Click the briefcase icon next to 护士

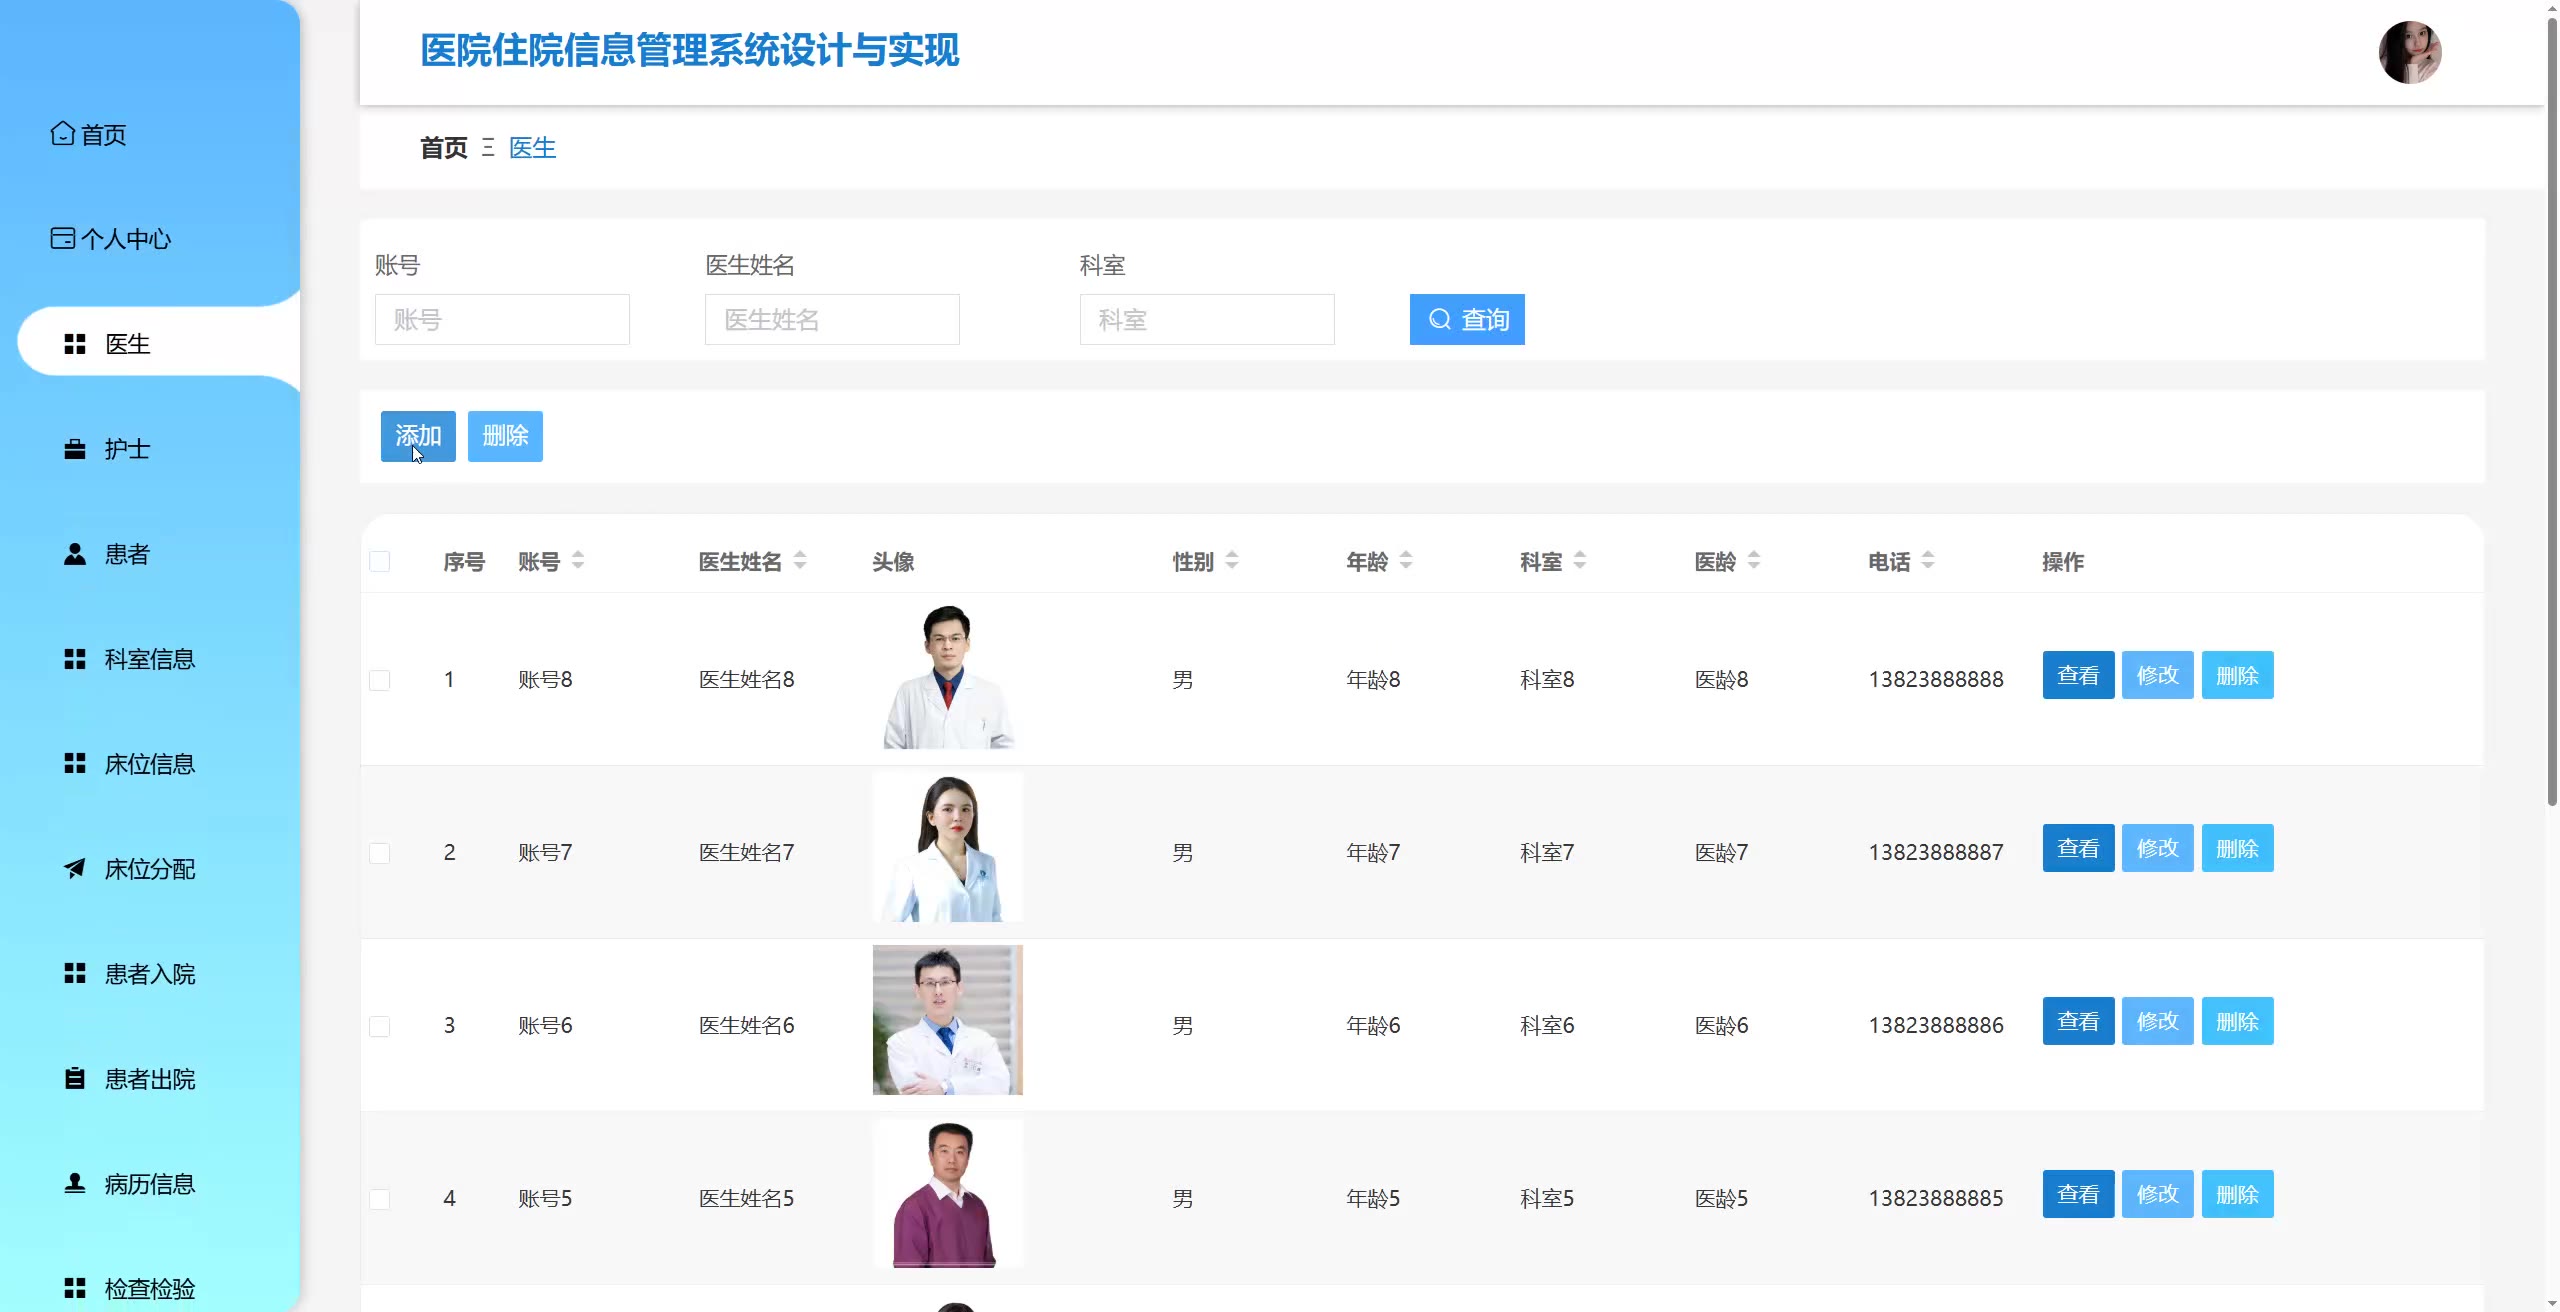pos(75,449)
